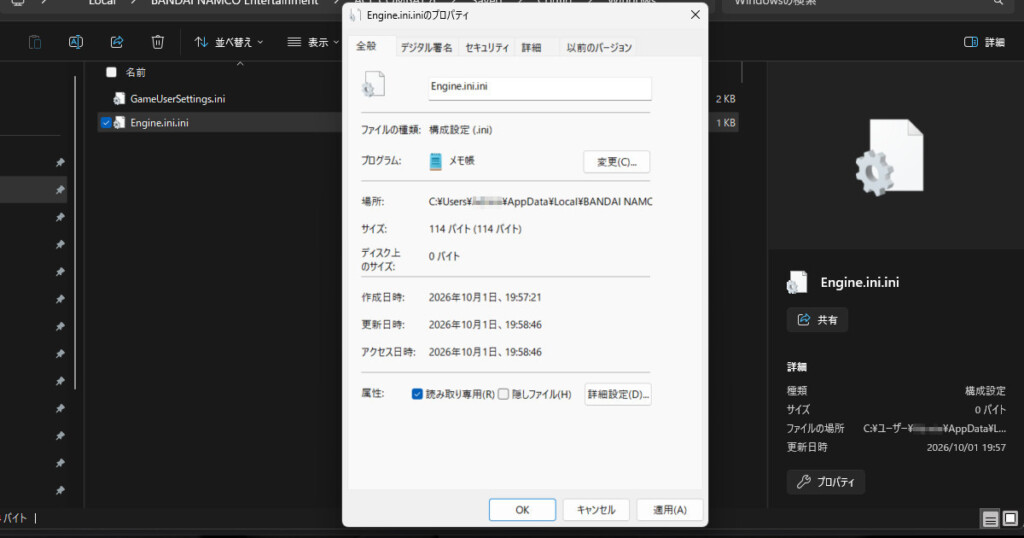The image size is (1024, 538).
Task: Close the Engine.ini.ini properties dialog
Action: tap(695, 14)
